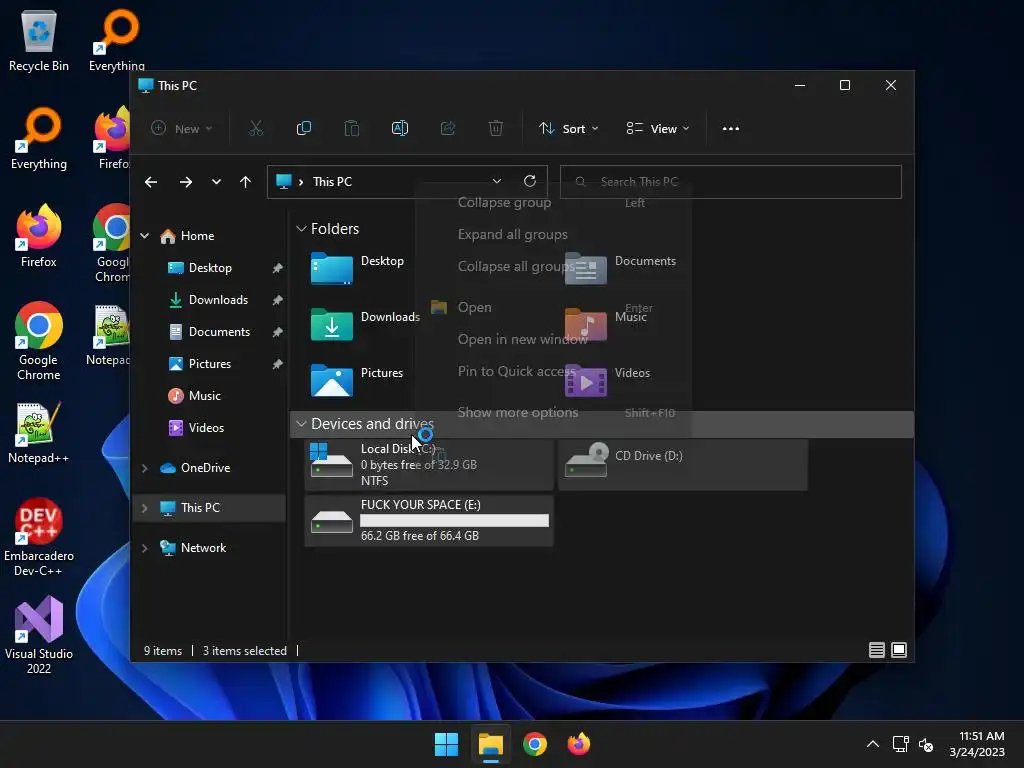Go back with the left arrow
Viewport: 1024px width, 768px height.
pyautogui.click(x=151, y=182)
